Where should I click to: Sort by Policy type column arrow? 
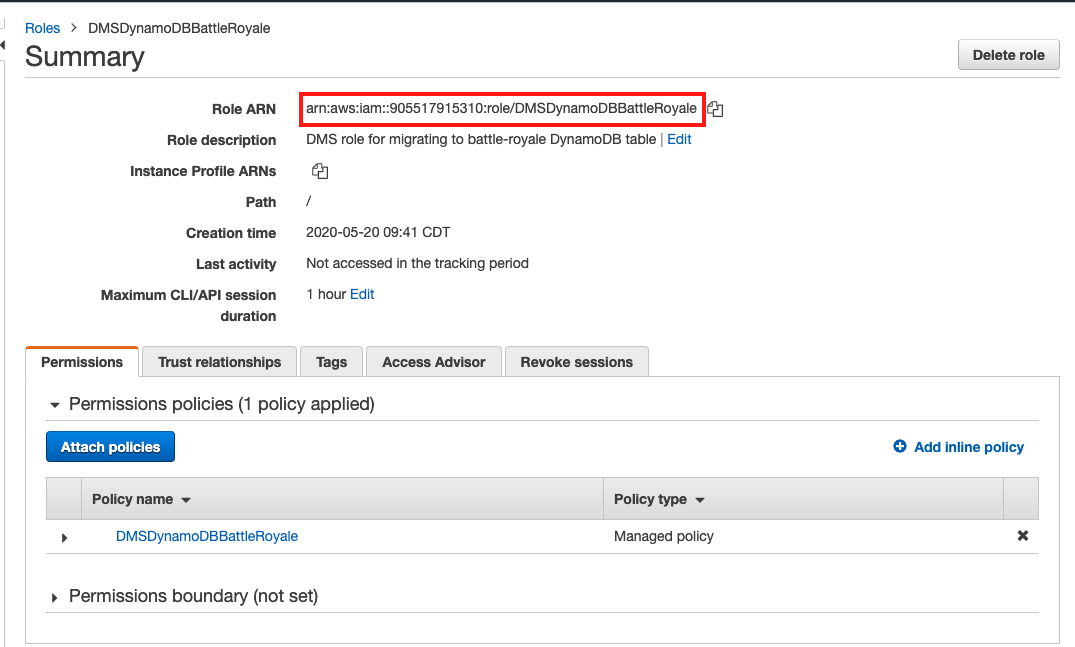click(700, 500)
